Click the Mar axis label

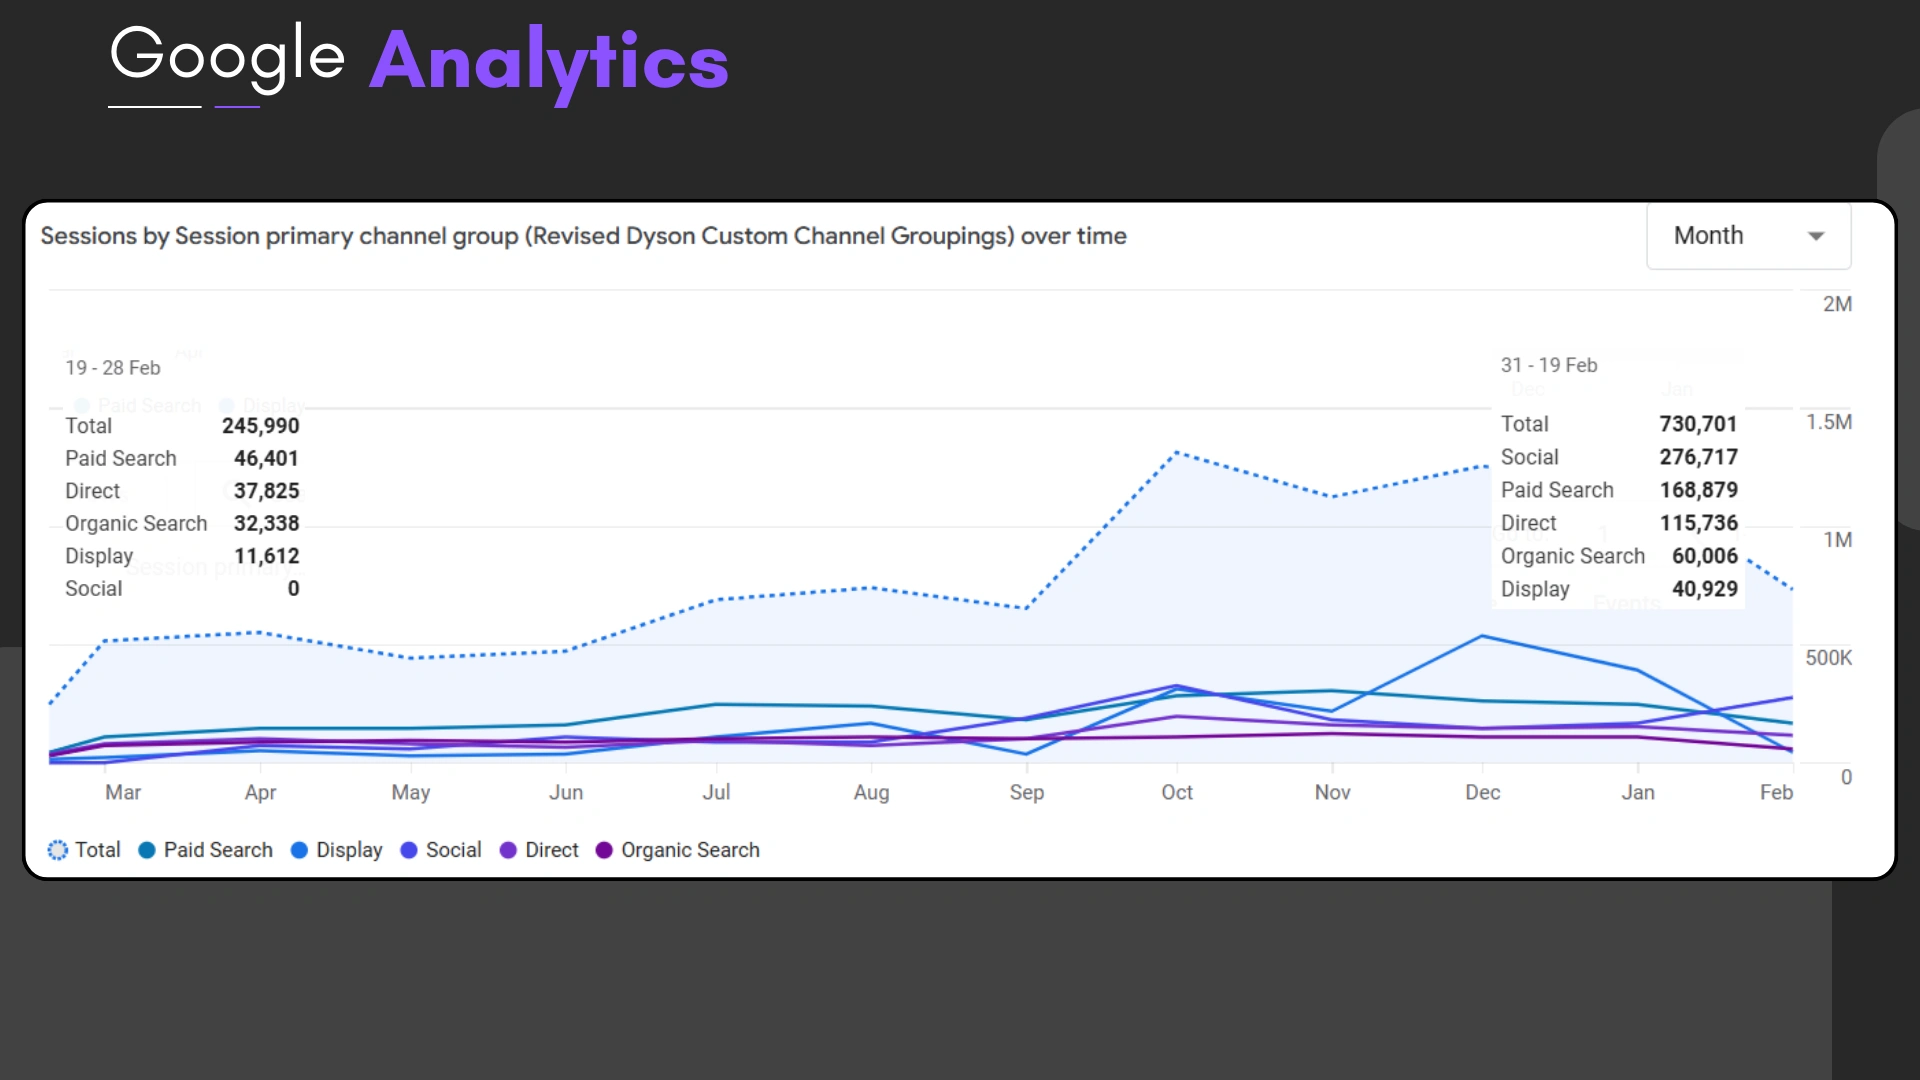[123, 792]
